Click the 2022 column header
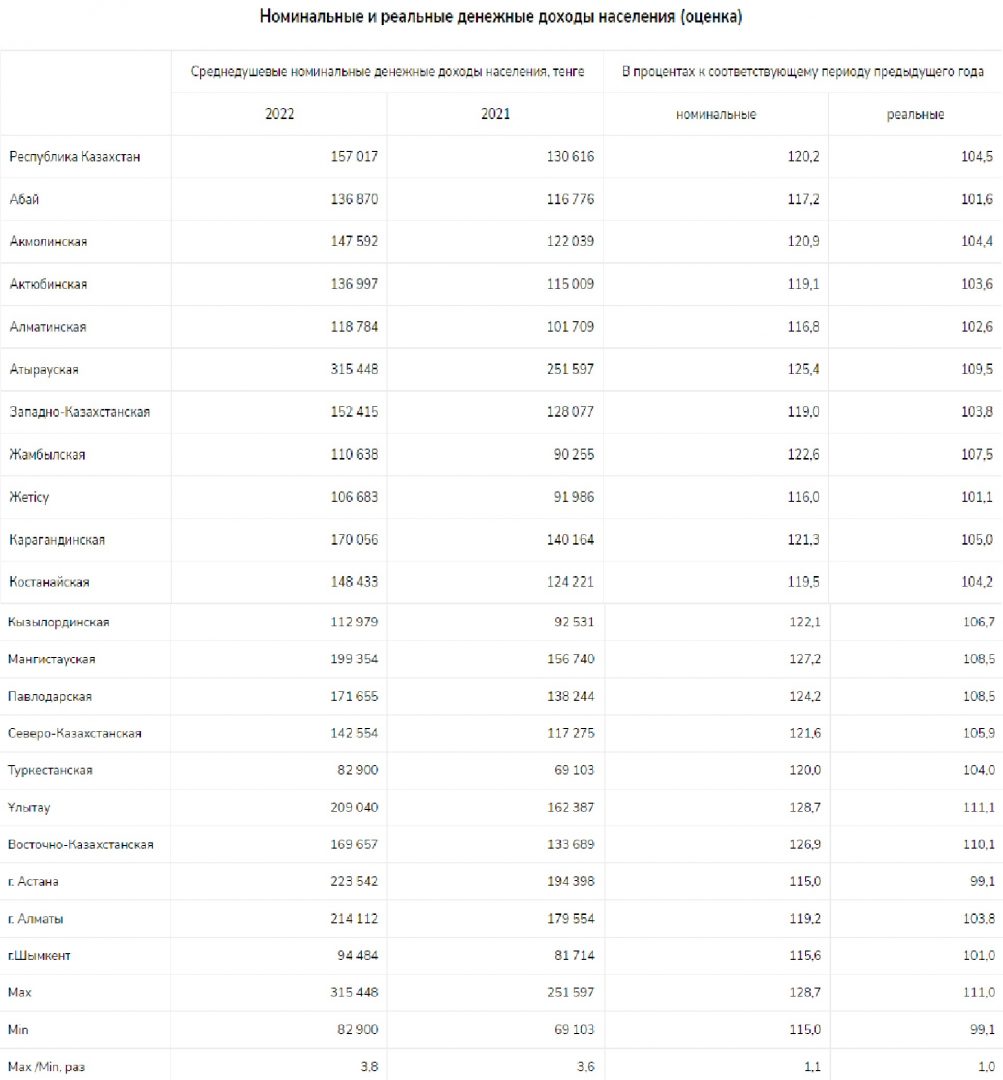This screenshot has width=1003, height=1080. click(x=279, y=114)
